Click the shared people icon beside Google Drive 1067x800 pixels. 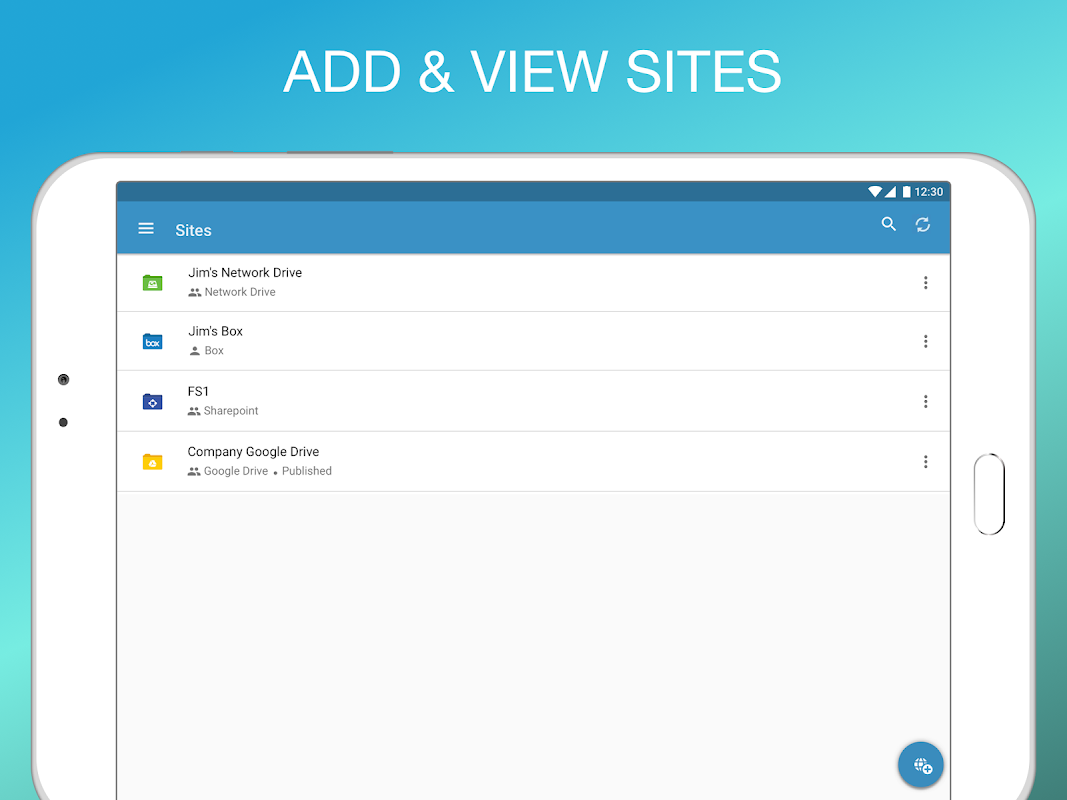coord(194,471)
